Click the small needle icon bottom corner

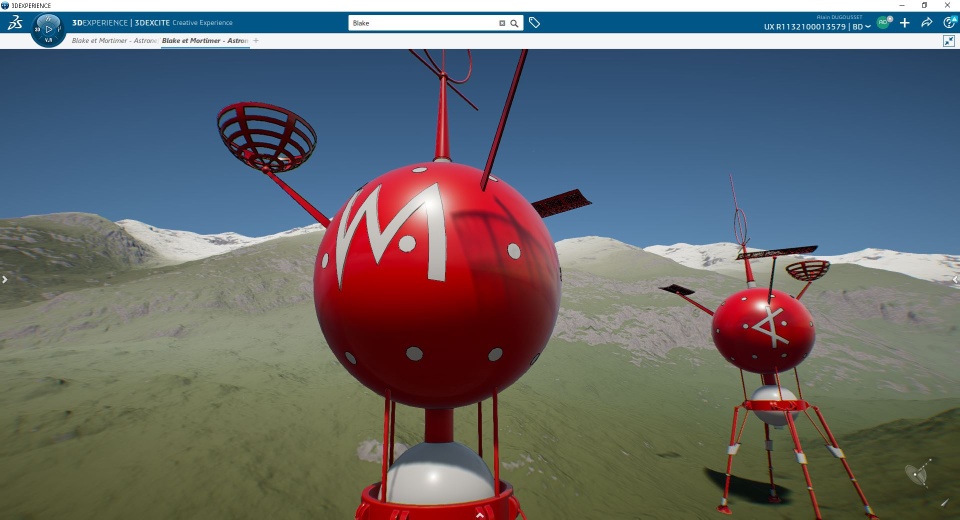click(x=944, y=502)
